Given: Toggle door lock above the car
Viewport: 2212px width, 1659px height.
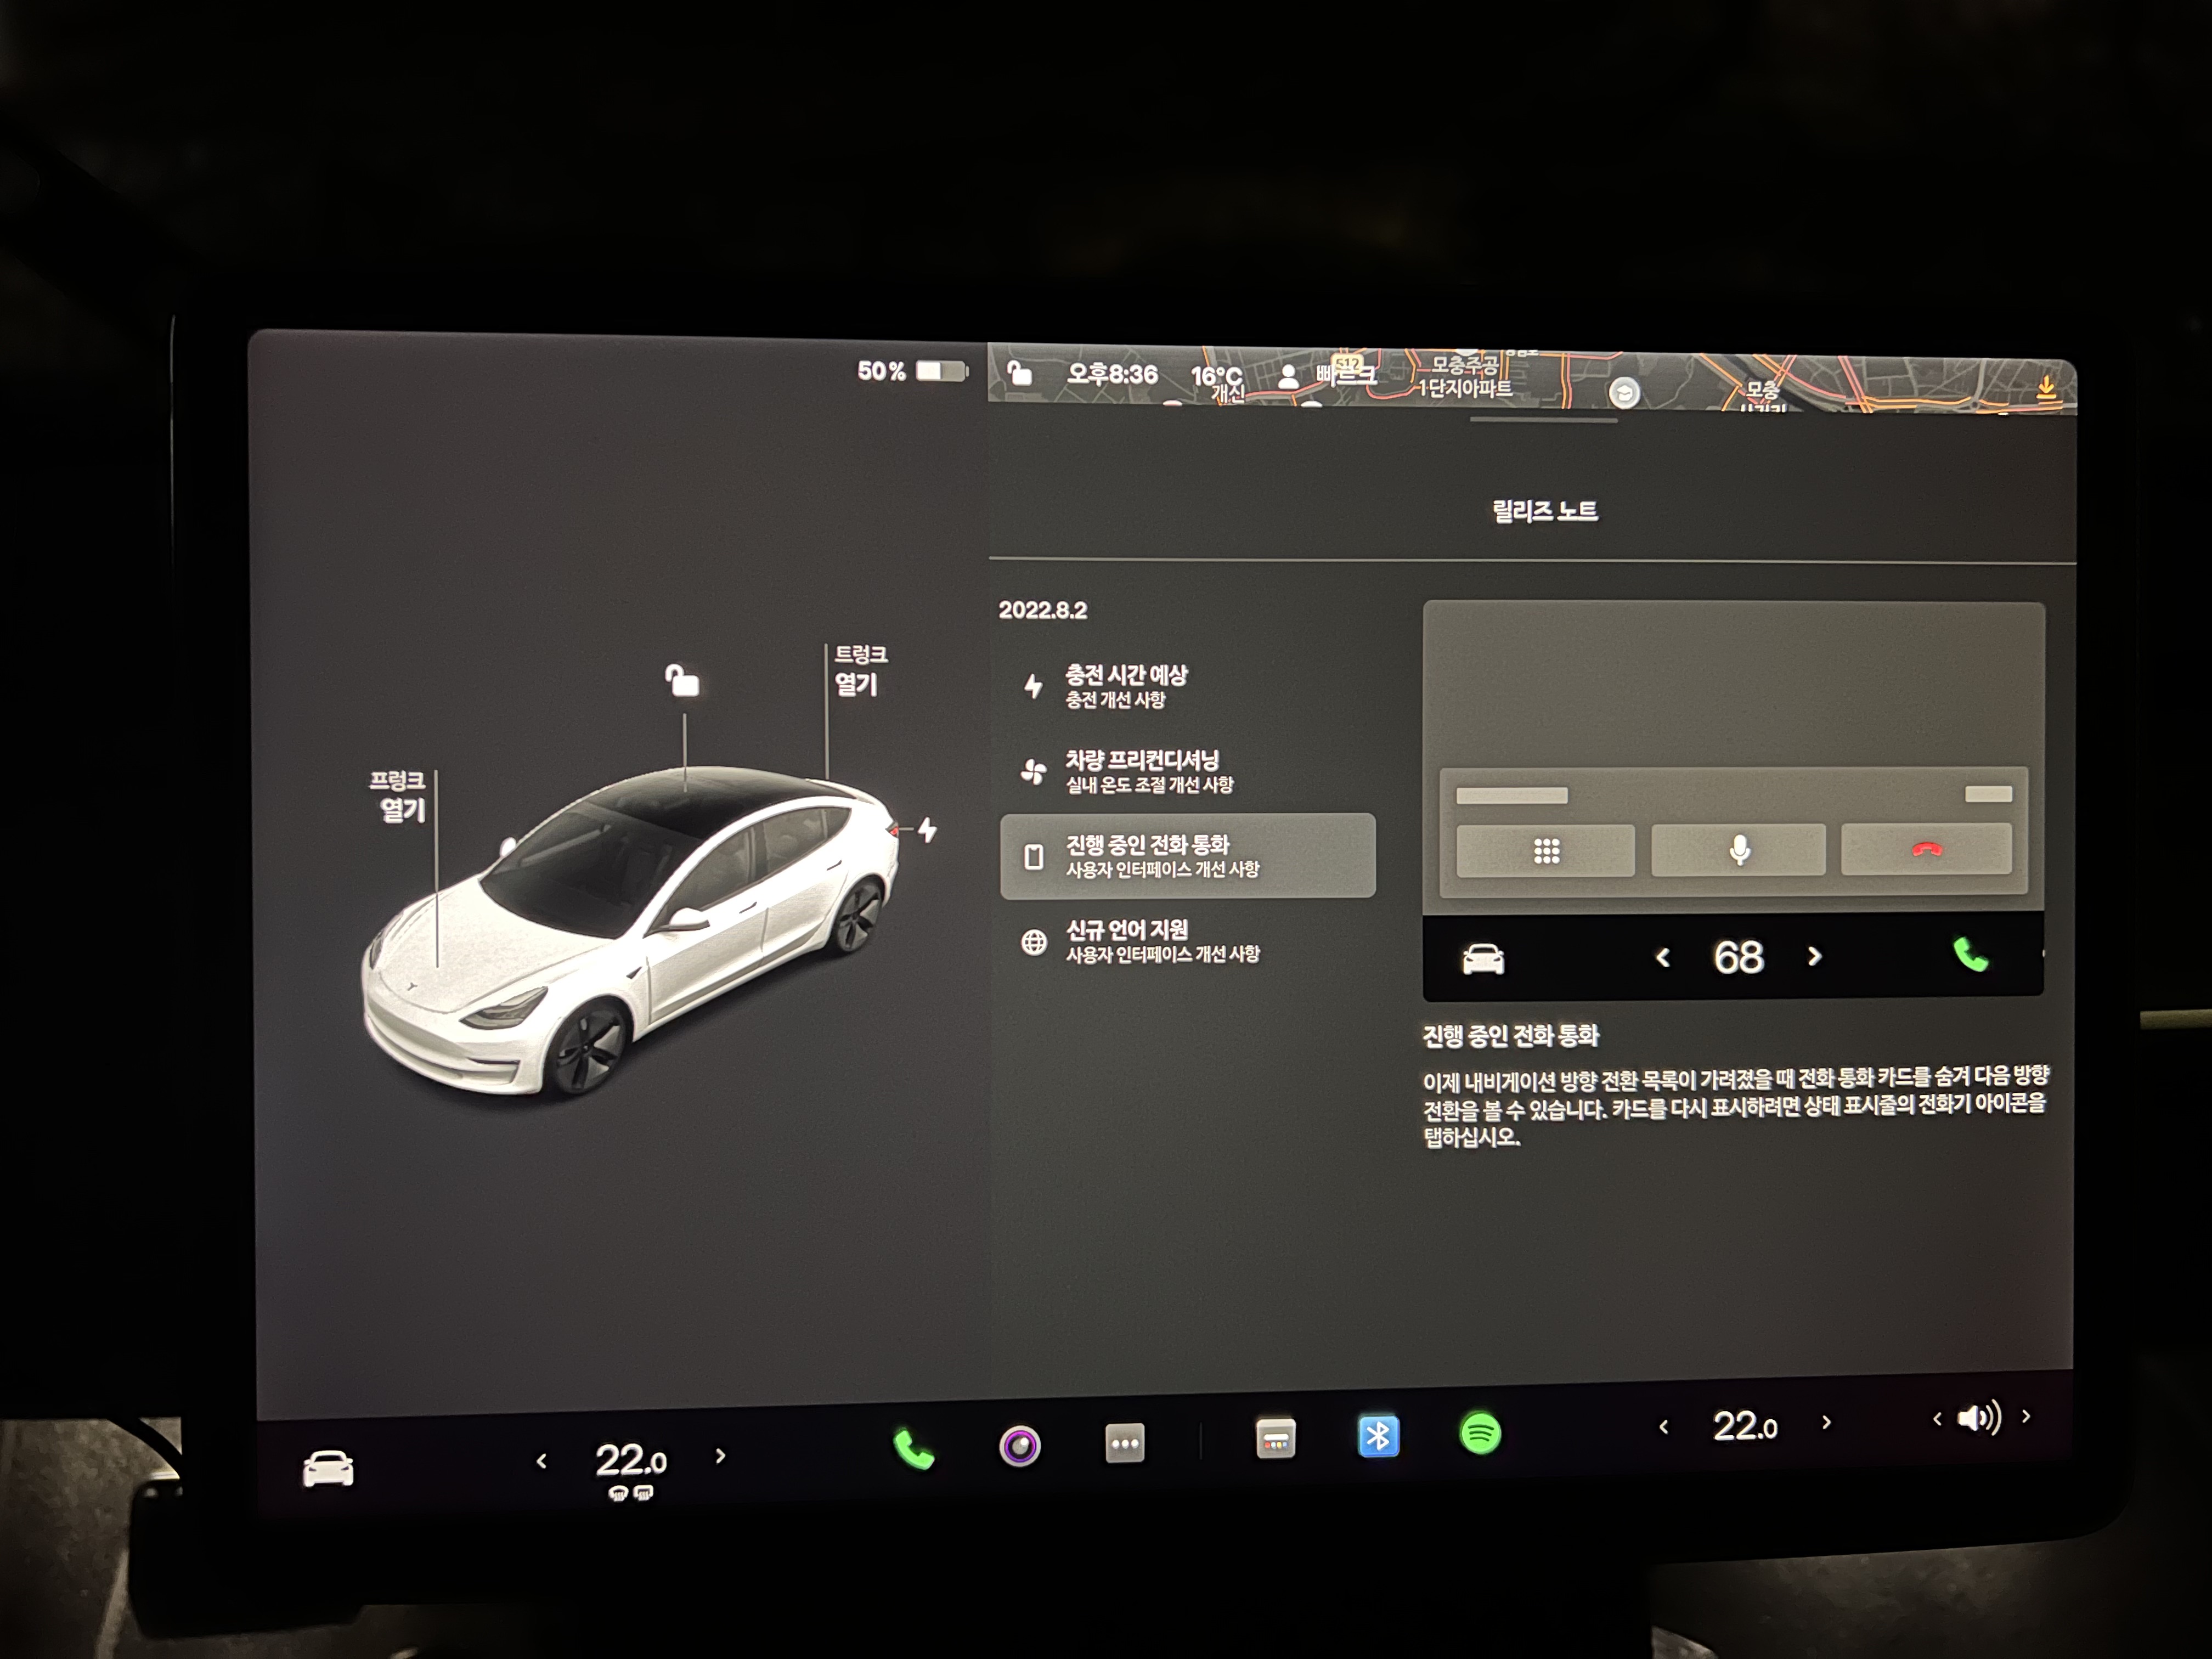Looking at the screenshot, I should tap(682, 681).
